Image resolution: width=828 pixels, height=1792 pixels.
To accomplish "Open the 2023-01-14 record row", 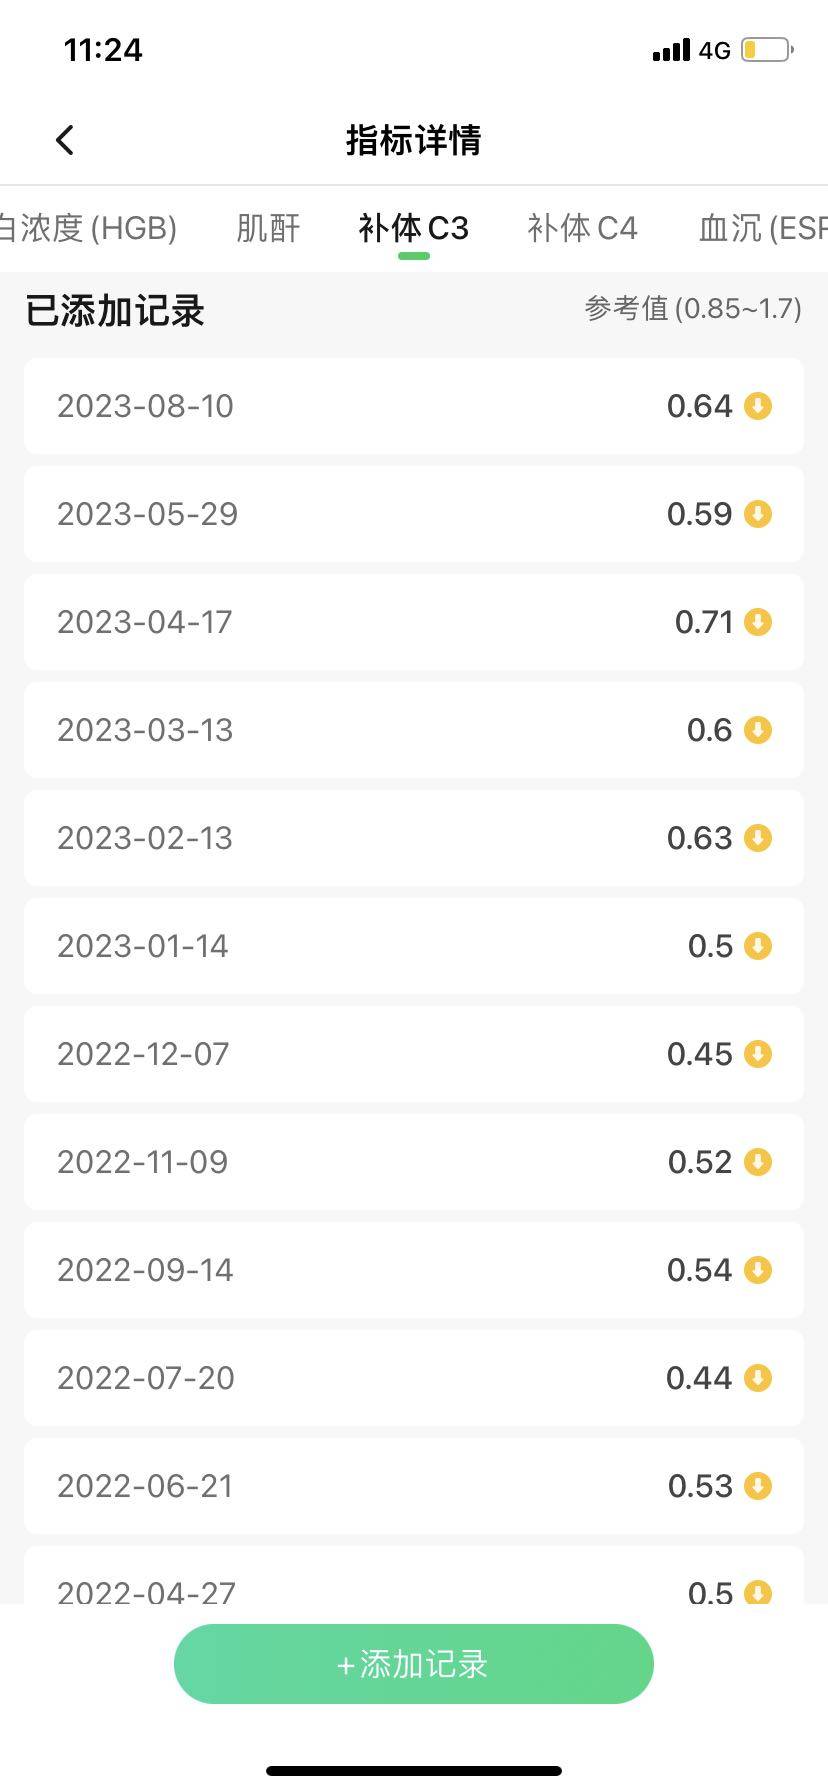I will coord(414,946).
